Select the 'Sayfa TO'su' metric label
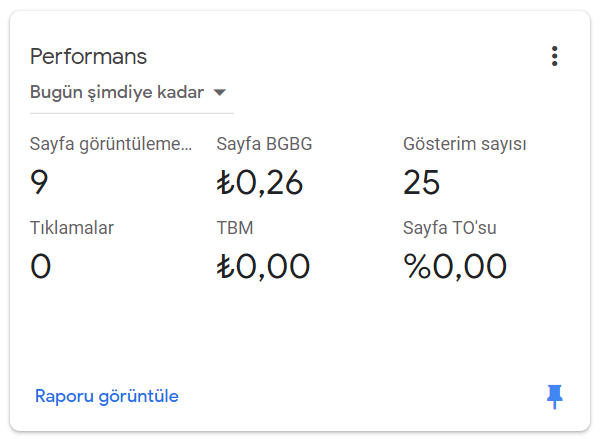The width and height of the screenshot is (602, 439). click(450, 228)
